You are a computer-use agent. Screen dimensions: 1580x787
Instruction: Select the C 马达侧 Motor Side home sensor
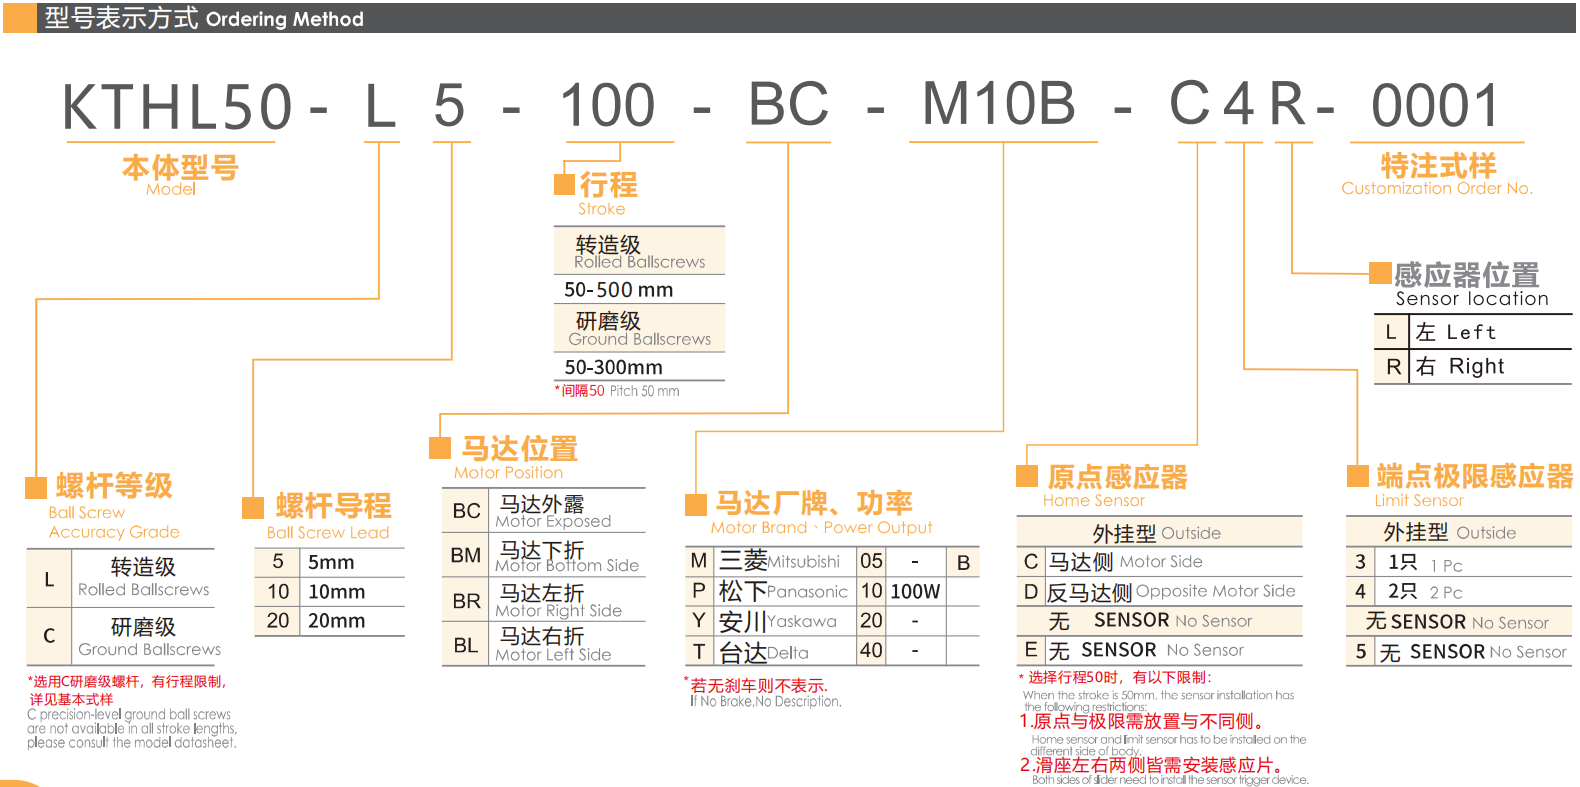[x=1160, y=562]
